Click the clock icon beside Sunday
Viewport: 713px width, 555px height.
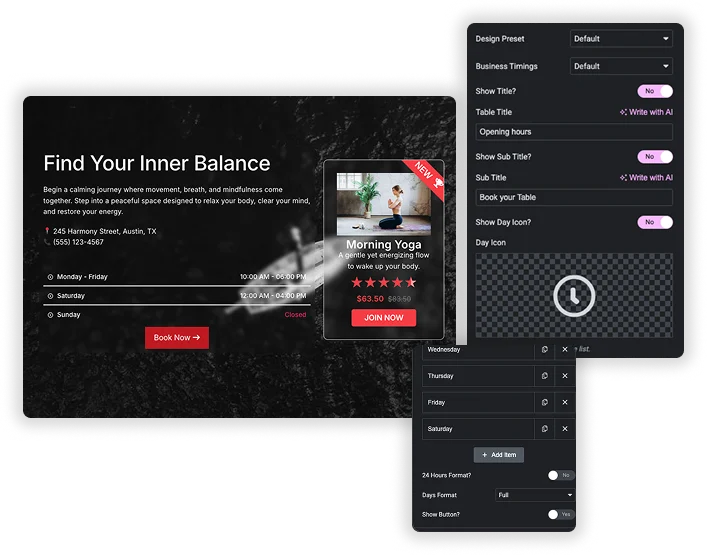click(x=50, y=315)
